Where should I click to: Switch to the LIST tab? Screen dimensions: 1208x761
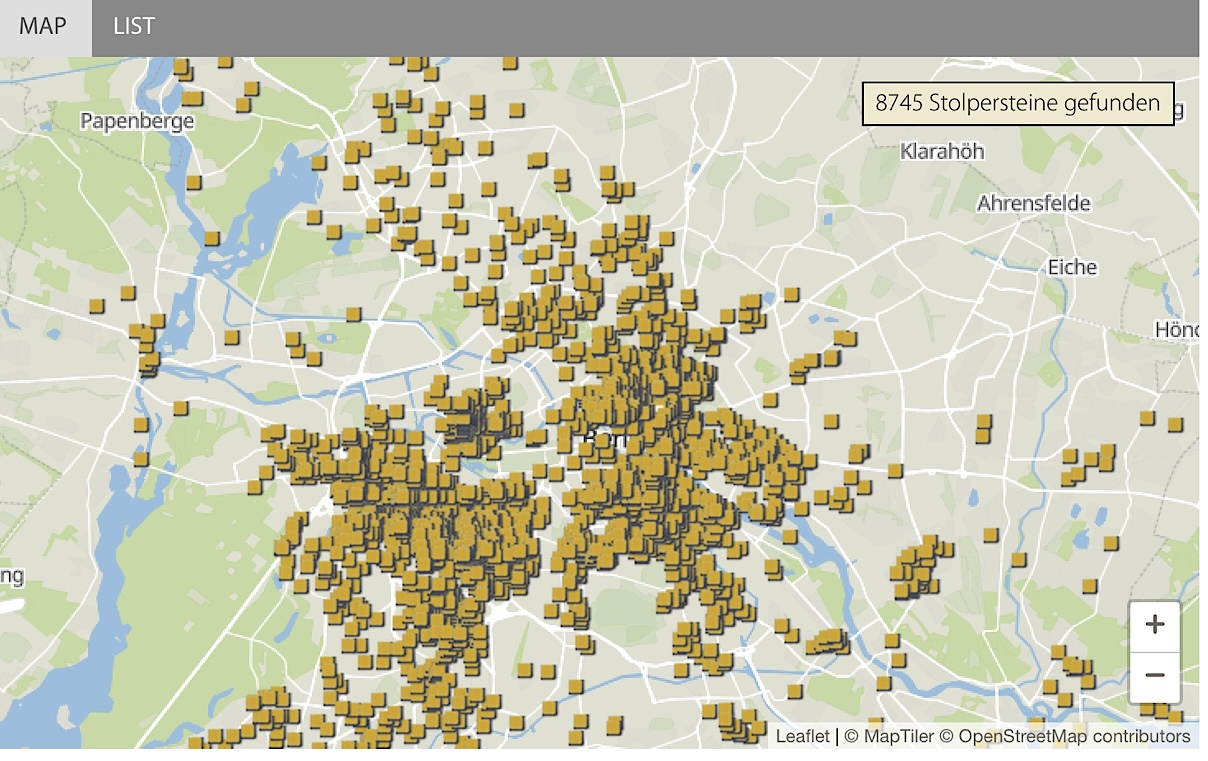[x=134, y=27]
